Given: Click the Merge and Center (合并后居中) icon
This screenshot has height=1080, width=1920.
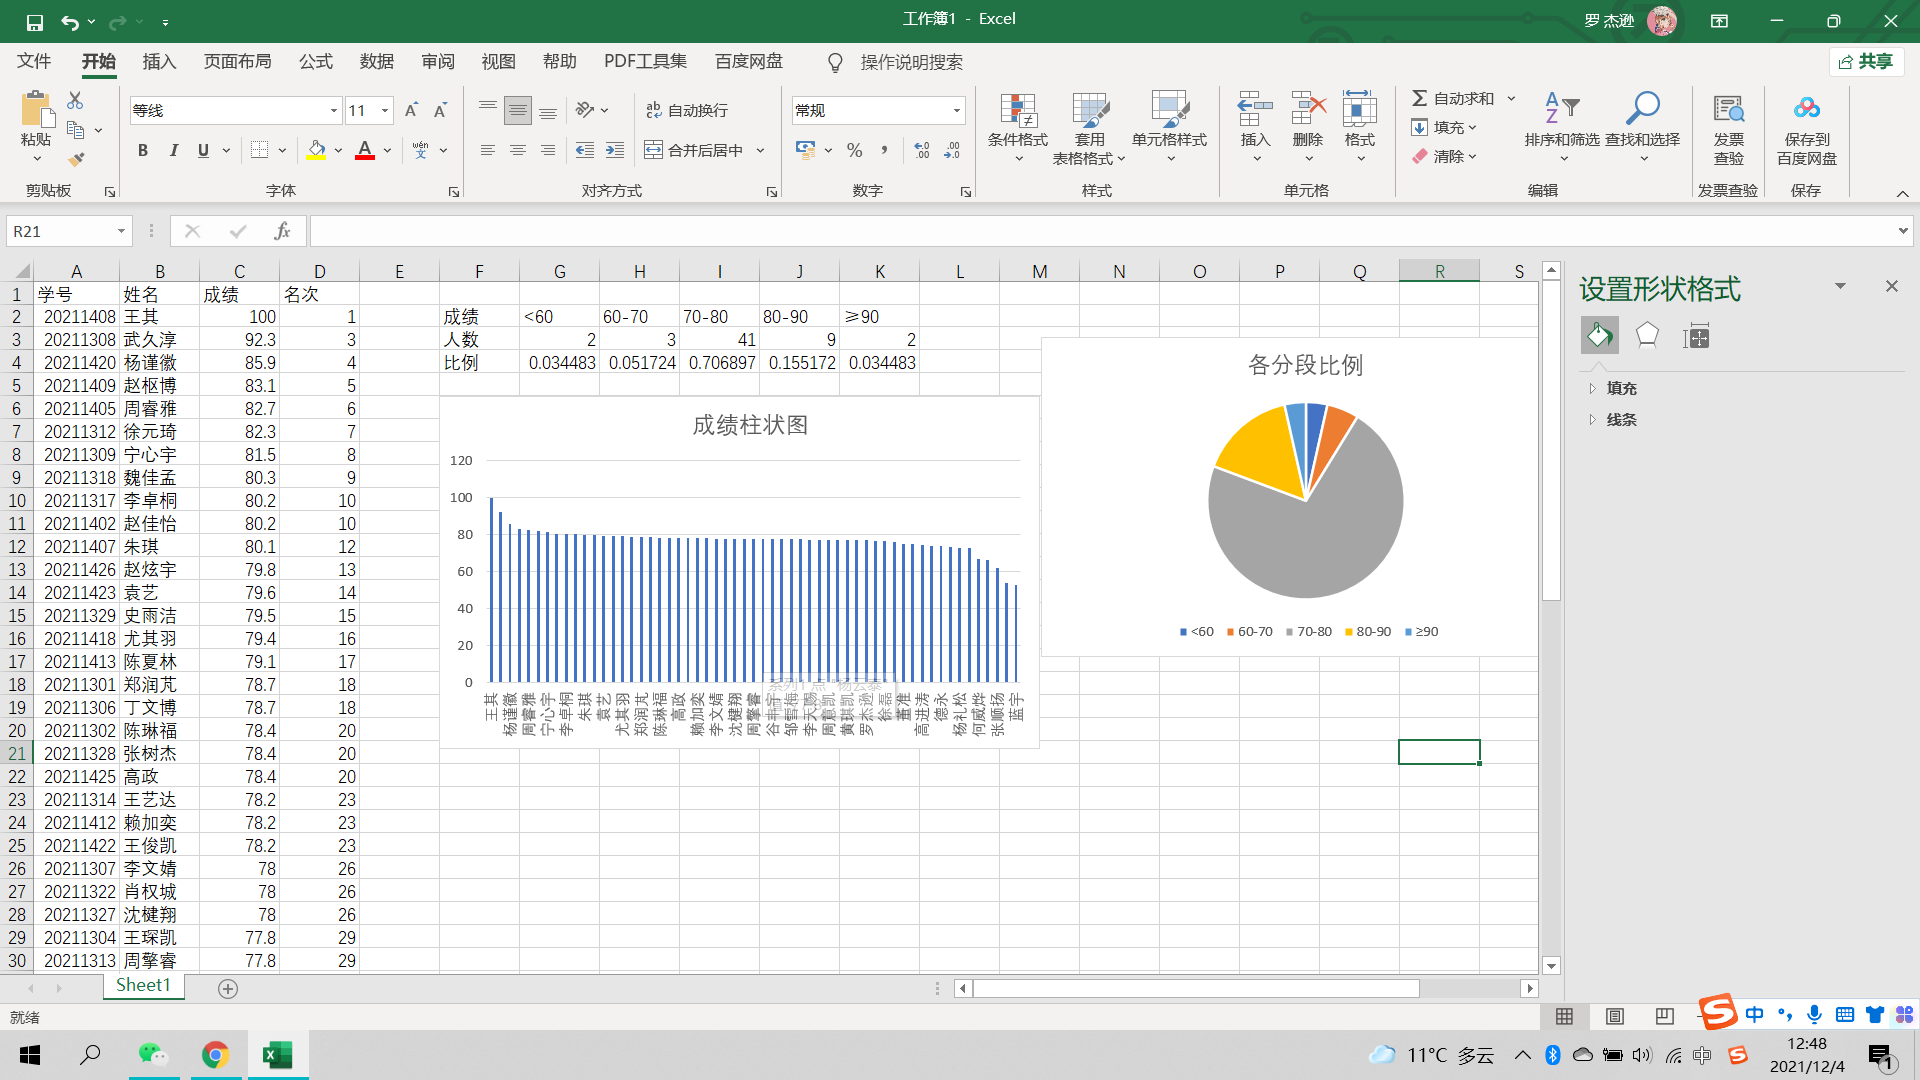Looking at the screenshot, I should pyautogui.click(x=653, y=150).
